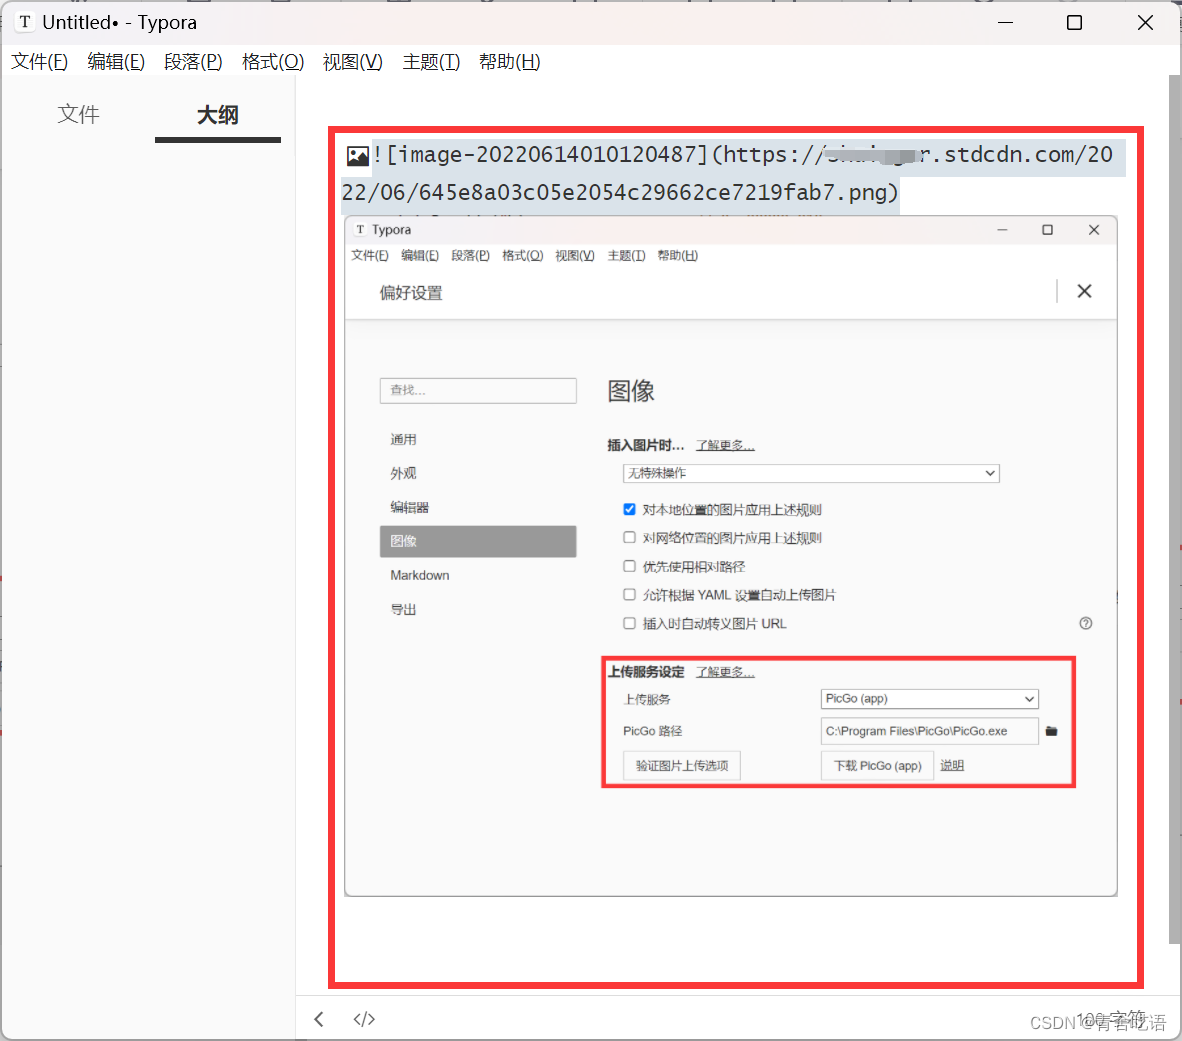
Task: Uncheck 对本地位置的图片应用上述规则
Action: 629,509
